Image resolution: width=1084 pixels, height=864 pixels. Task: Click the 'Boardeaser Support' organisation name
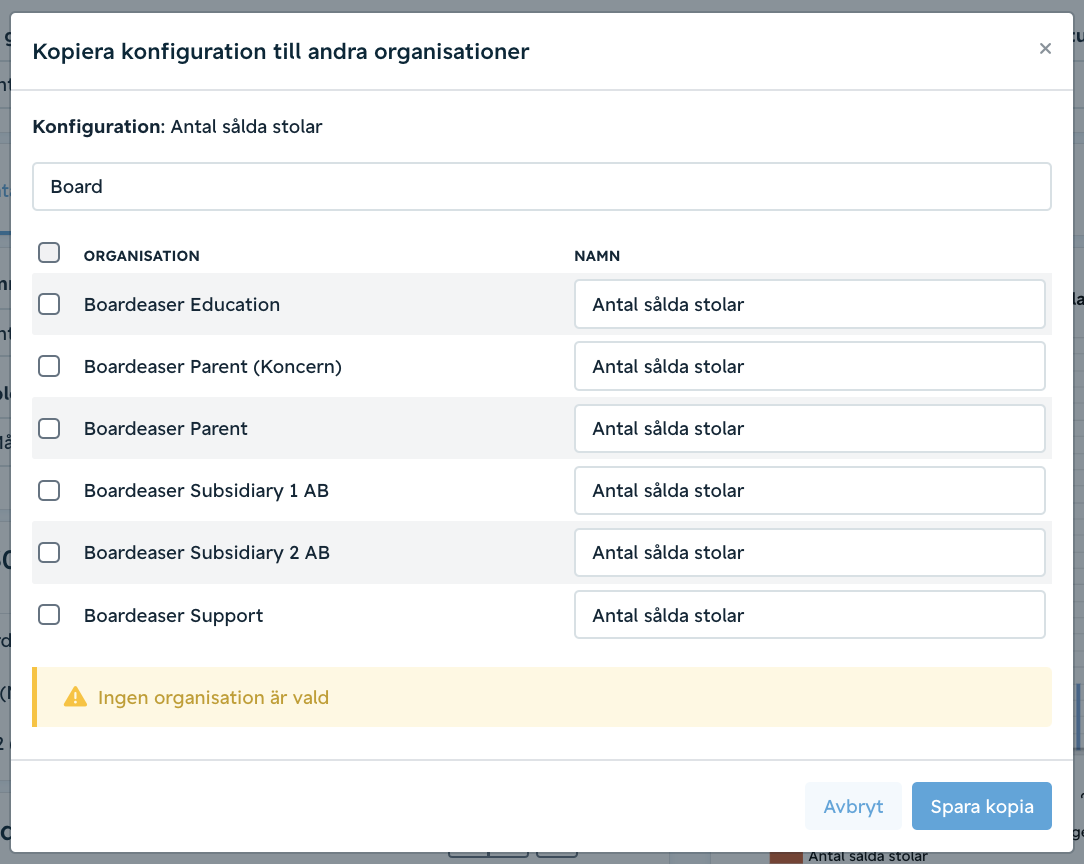(x=174, y=615)
